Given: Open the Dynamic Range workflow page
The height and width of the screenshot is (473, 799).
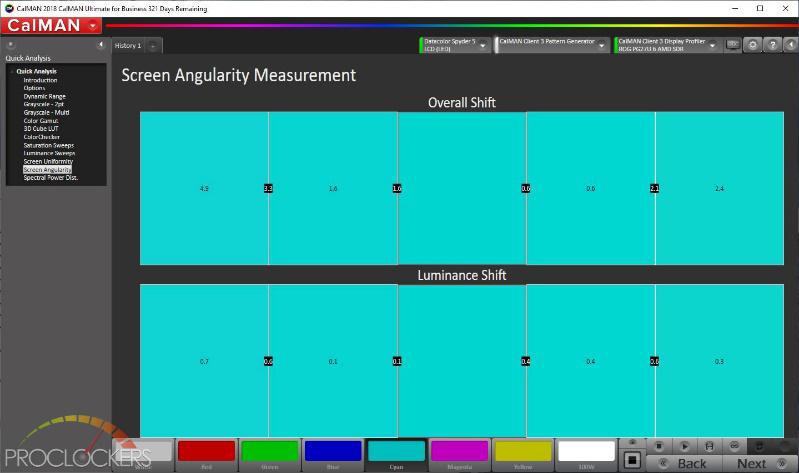Looking at the screenshot, I should (x=44, y=96).
